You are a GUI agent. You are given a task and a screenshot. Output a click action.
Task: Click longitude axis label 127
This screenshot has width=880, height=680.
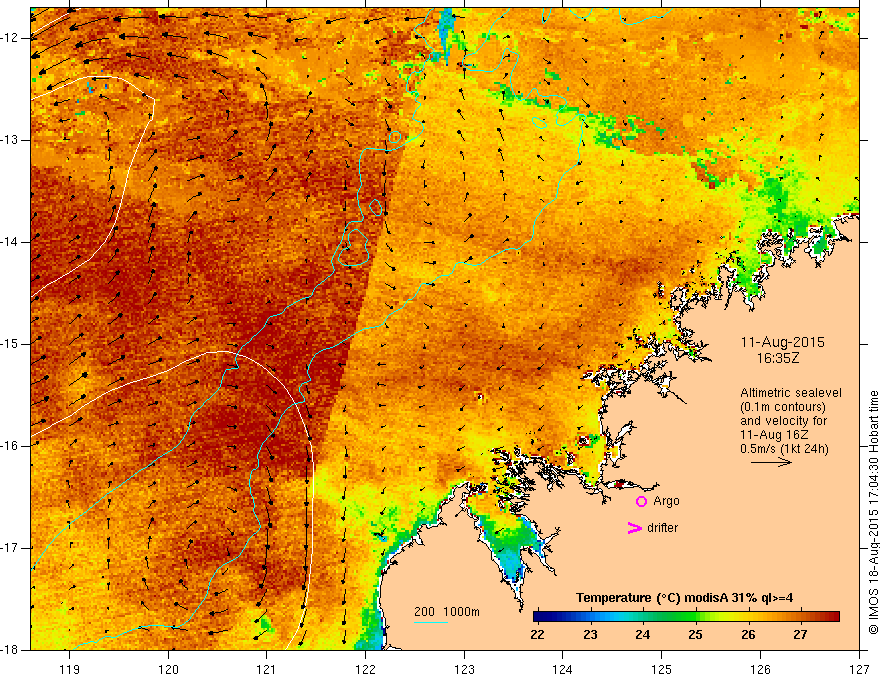click(x=859, y=669)
